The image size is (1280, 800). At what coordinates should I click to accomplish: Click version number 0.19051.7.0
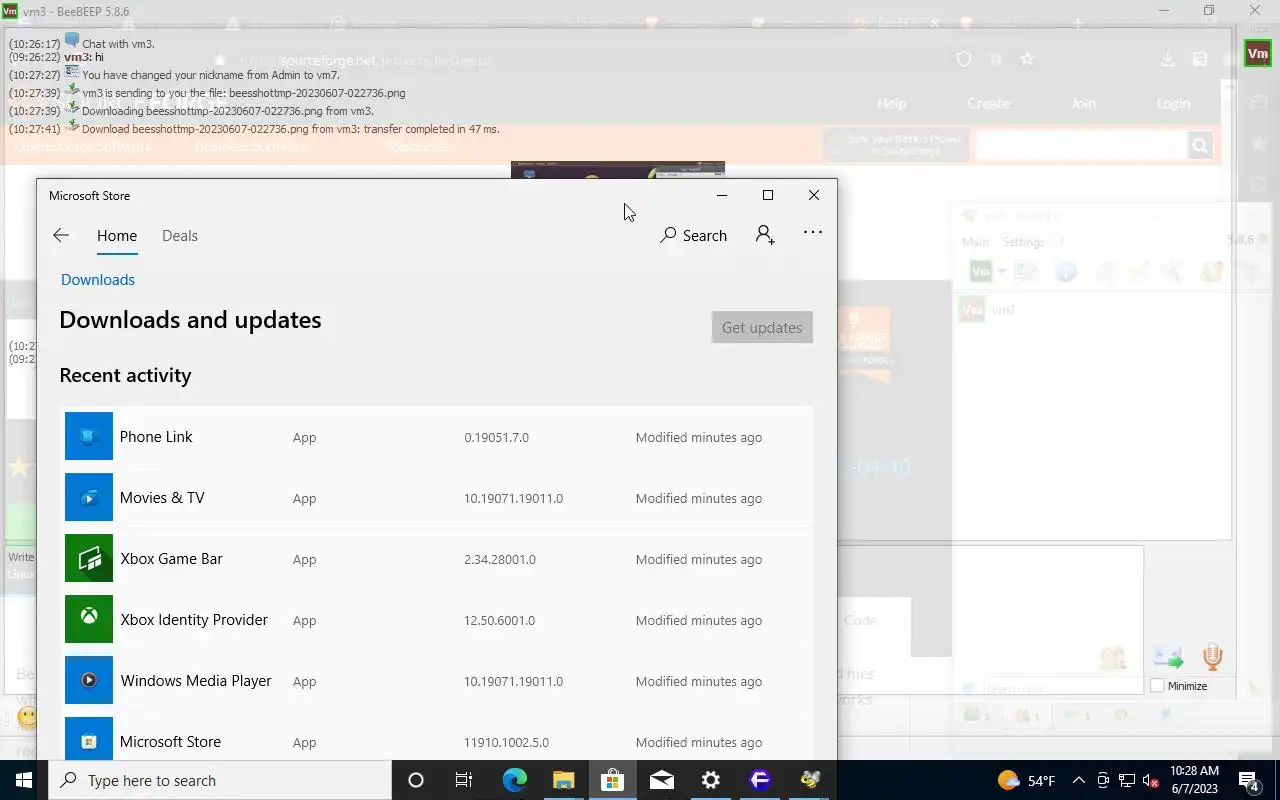pyautogui.click(x=496, y=437)
